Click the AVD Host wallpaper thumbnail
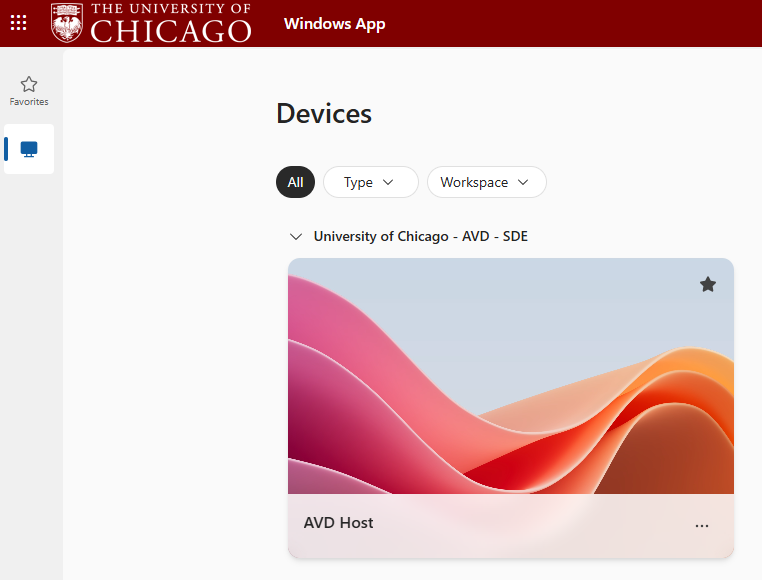This screenshot has height=580, width=762. pos(511,376)
